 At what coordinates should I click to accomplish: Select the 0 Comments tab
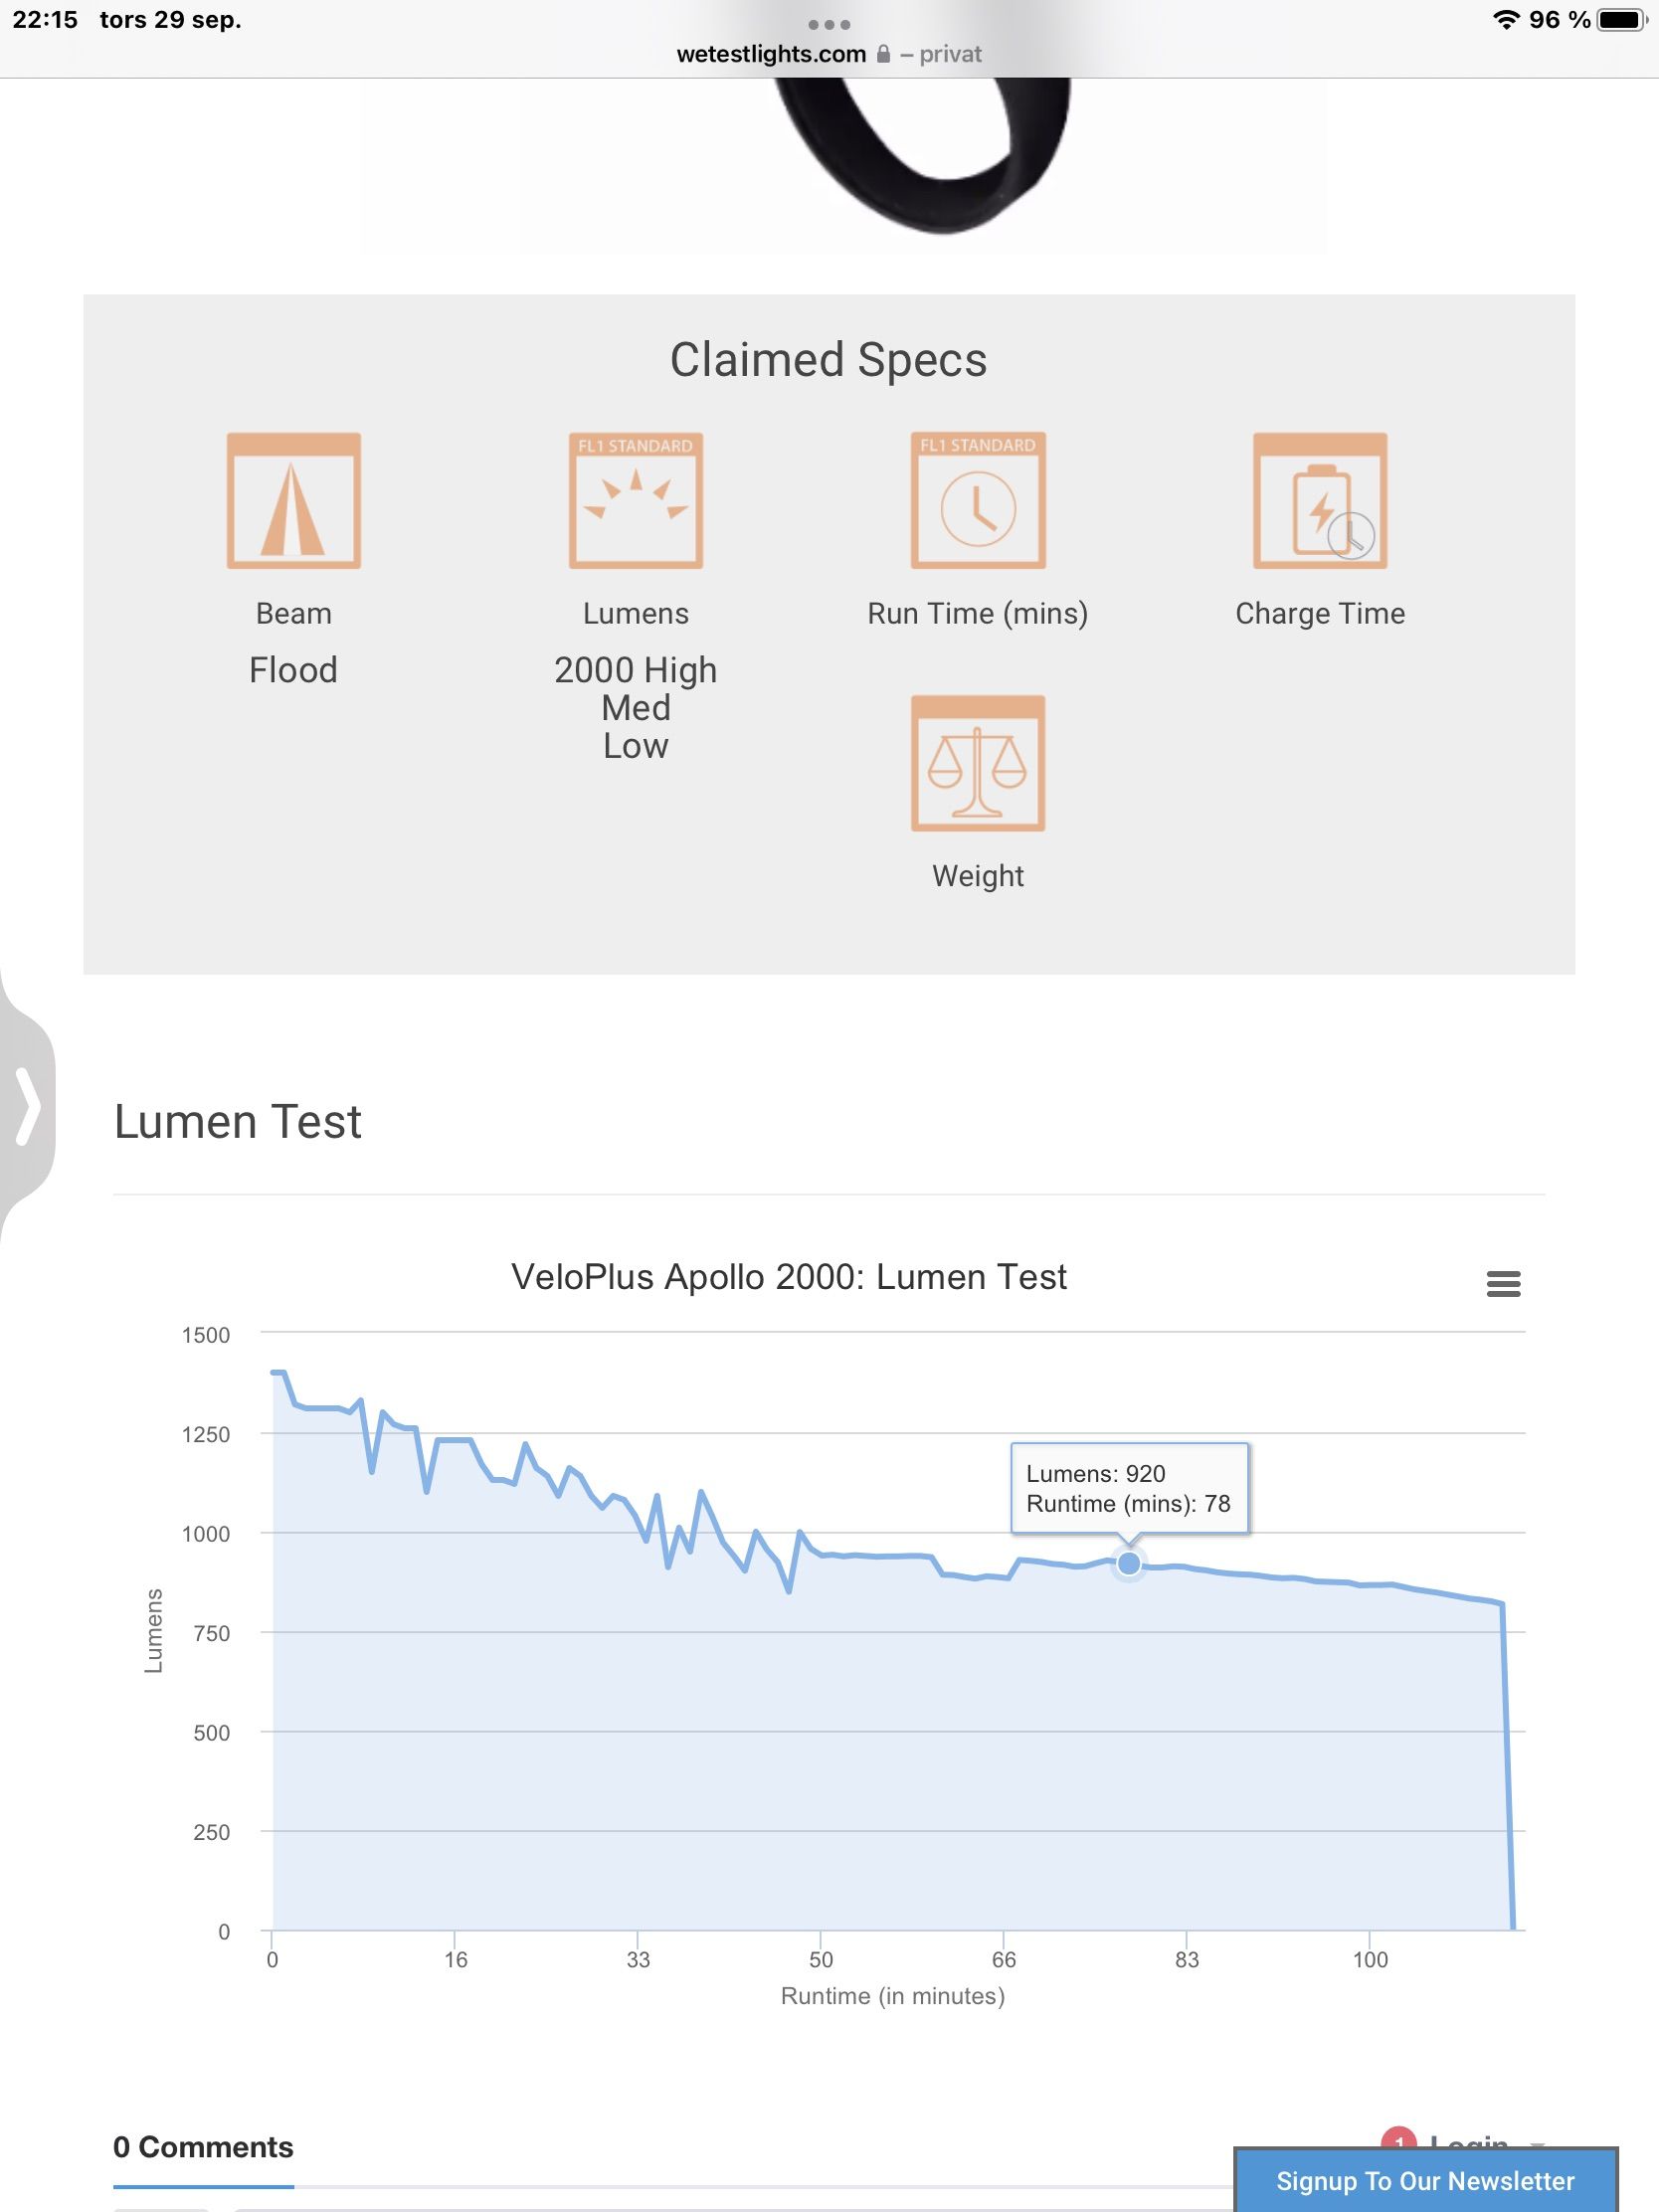(x=203, y=2147)
